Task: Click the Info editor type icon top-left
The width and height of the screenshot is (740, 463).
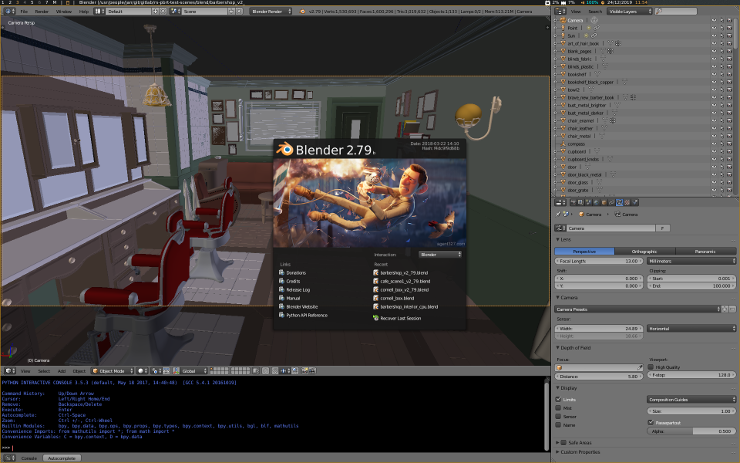Action: [7, 11]
